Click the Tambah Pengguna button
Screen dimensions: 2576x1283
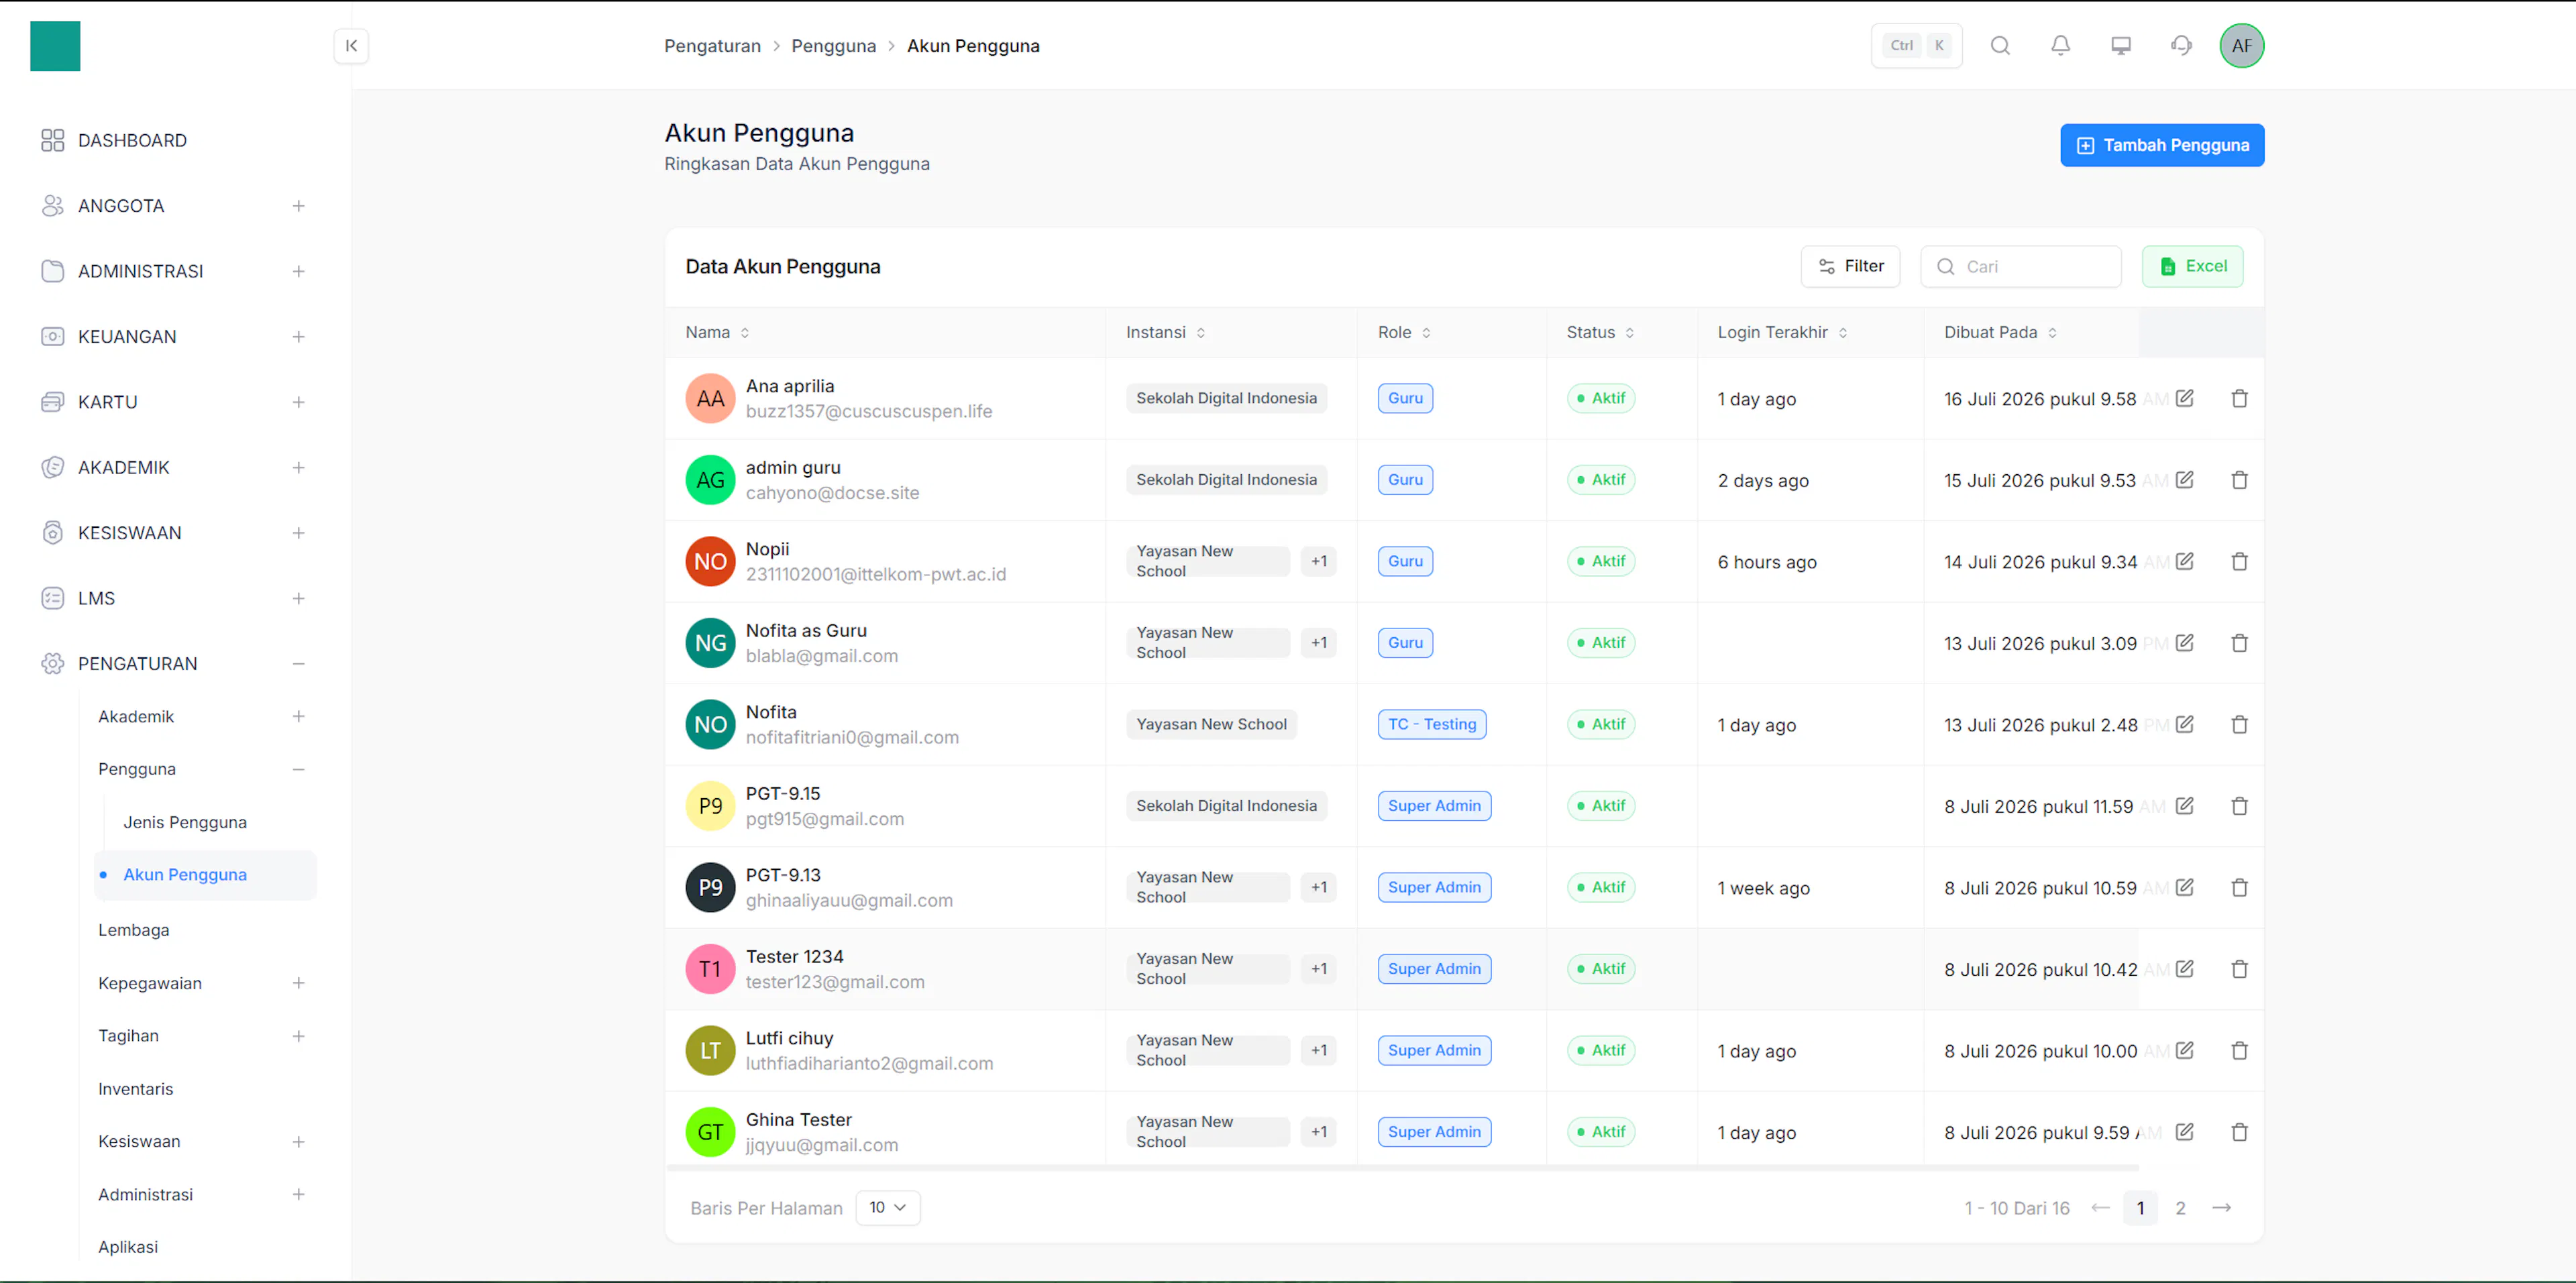2162,146
